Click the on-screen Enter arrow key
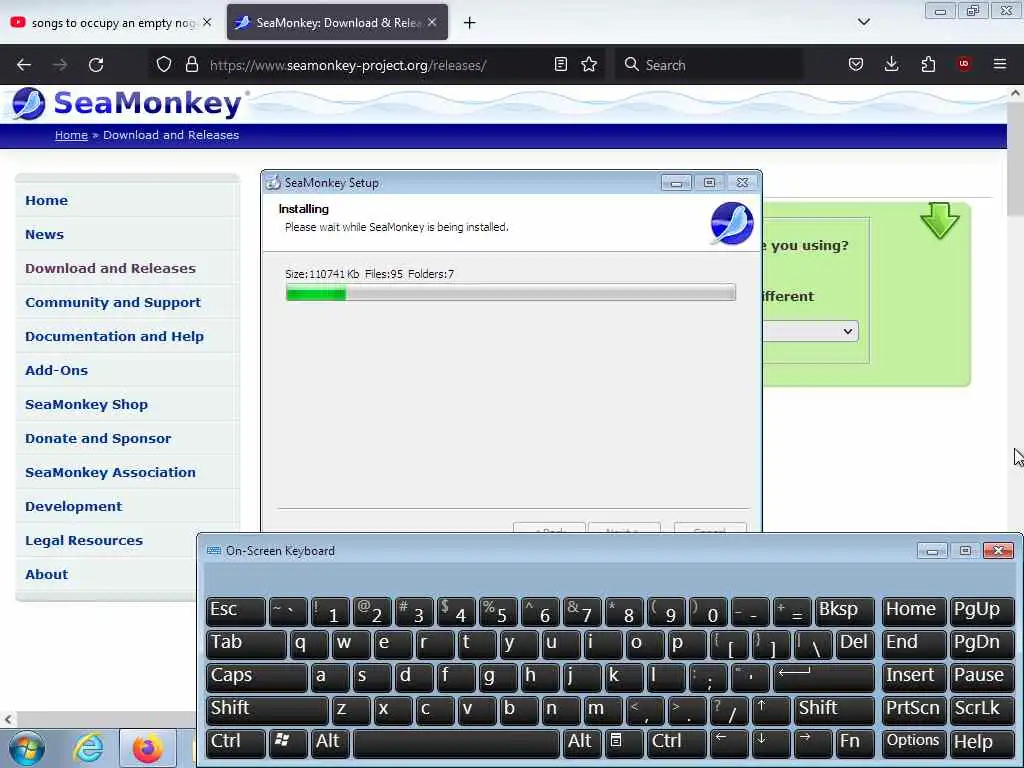 [824, 676]
